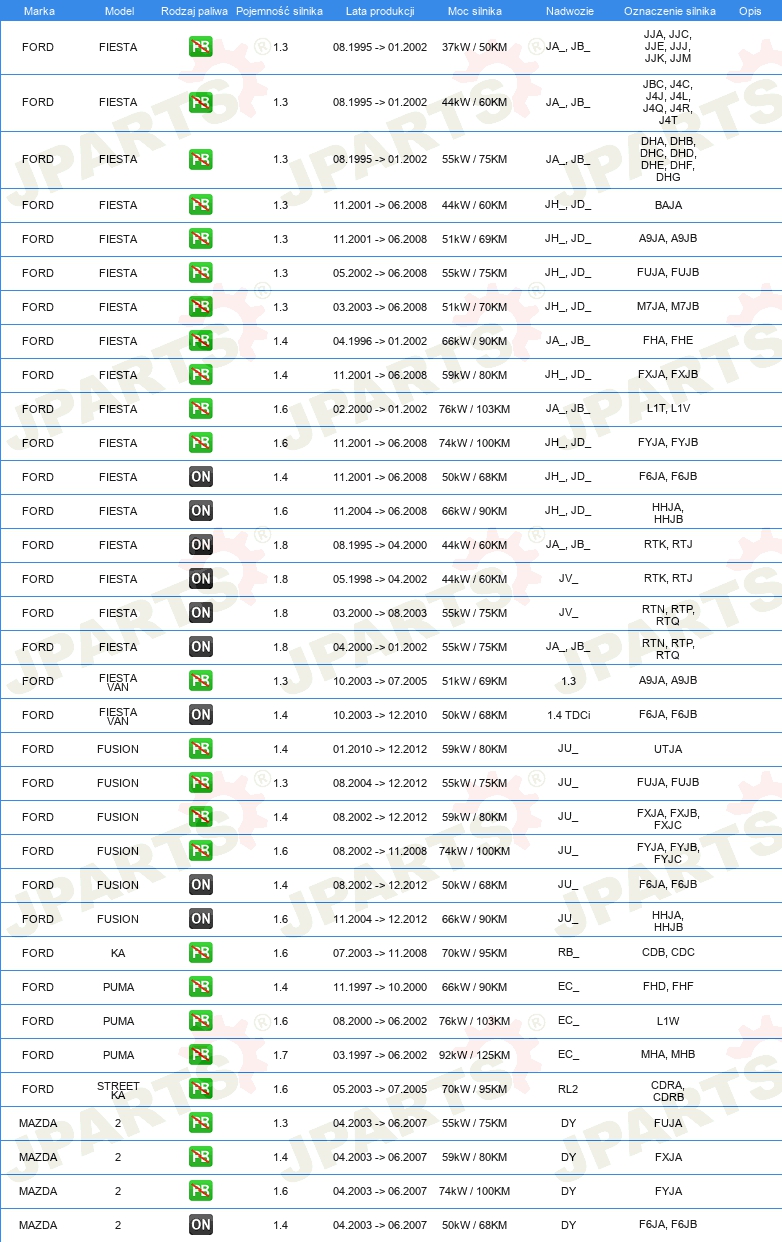Click the FIESTA VAN model in the 1.4 TDCi row
782x1242 pixels.
(118, 715)
